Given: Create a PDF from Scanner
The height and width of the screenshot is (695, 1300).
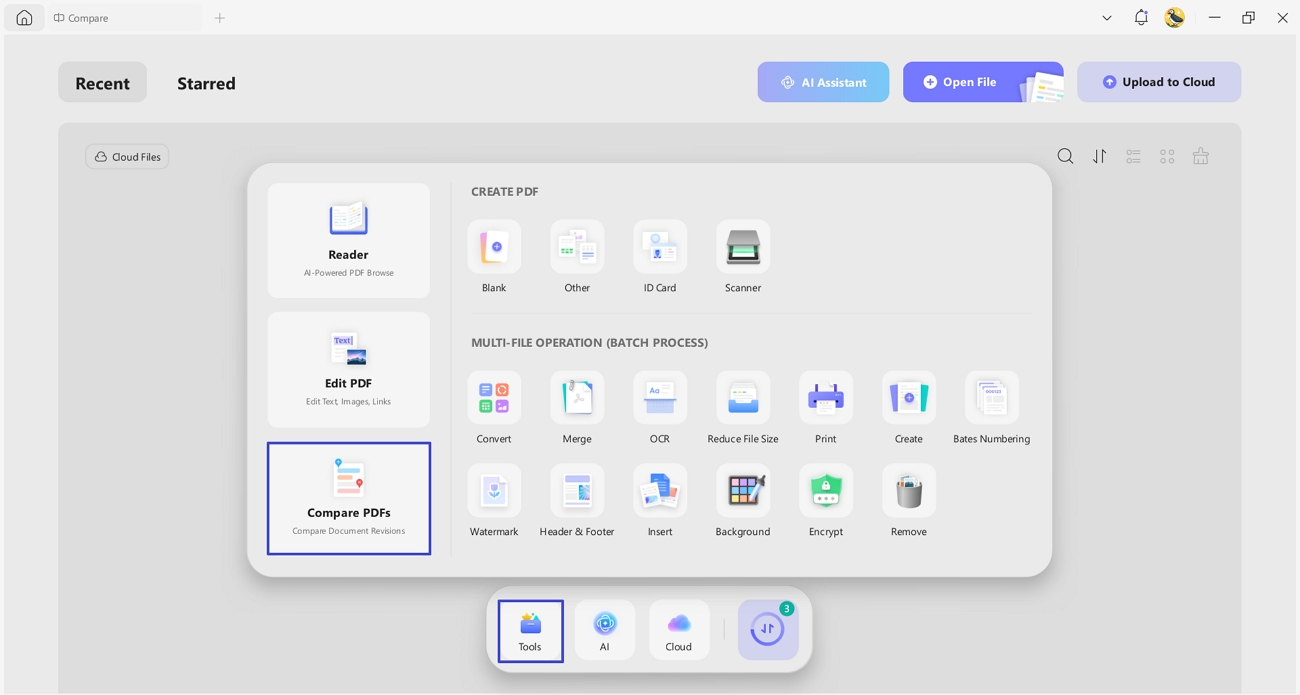Looking at the screenshot, I should pyautogui.click(x=743, y=247).
